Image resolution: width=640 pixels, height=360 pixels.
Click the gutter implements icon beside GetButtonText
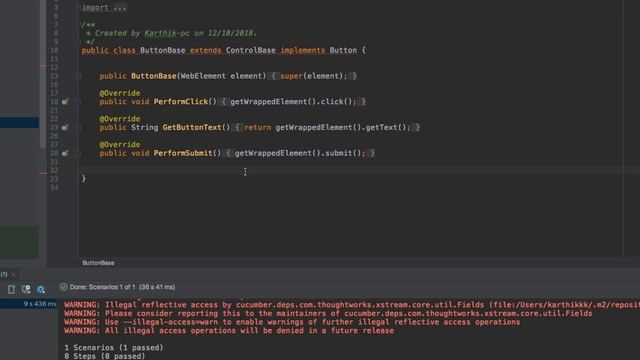point(64,128)
